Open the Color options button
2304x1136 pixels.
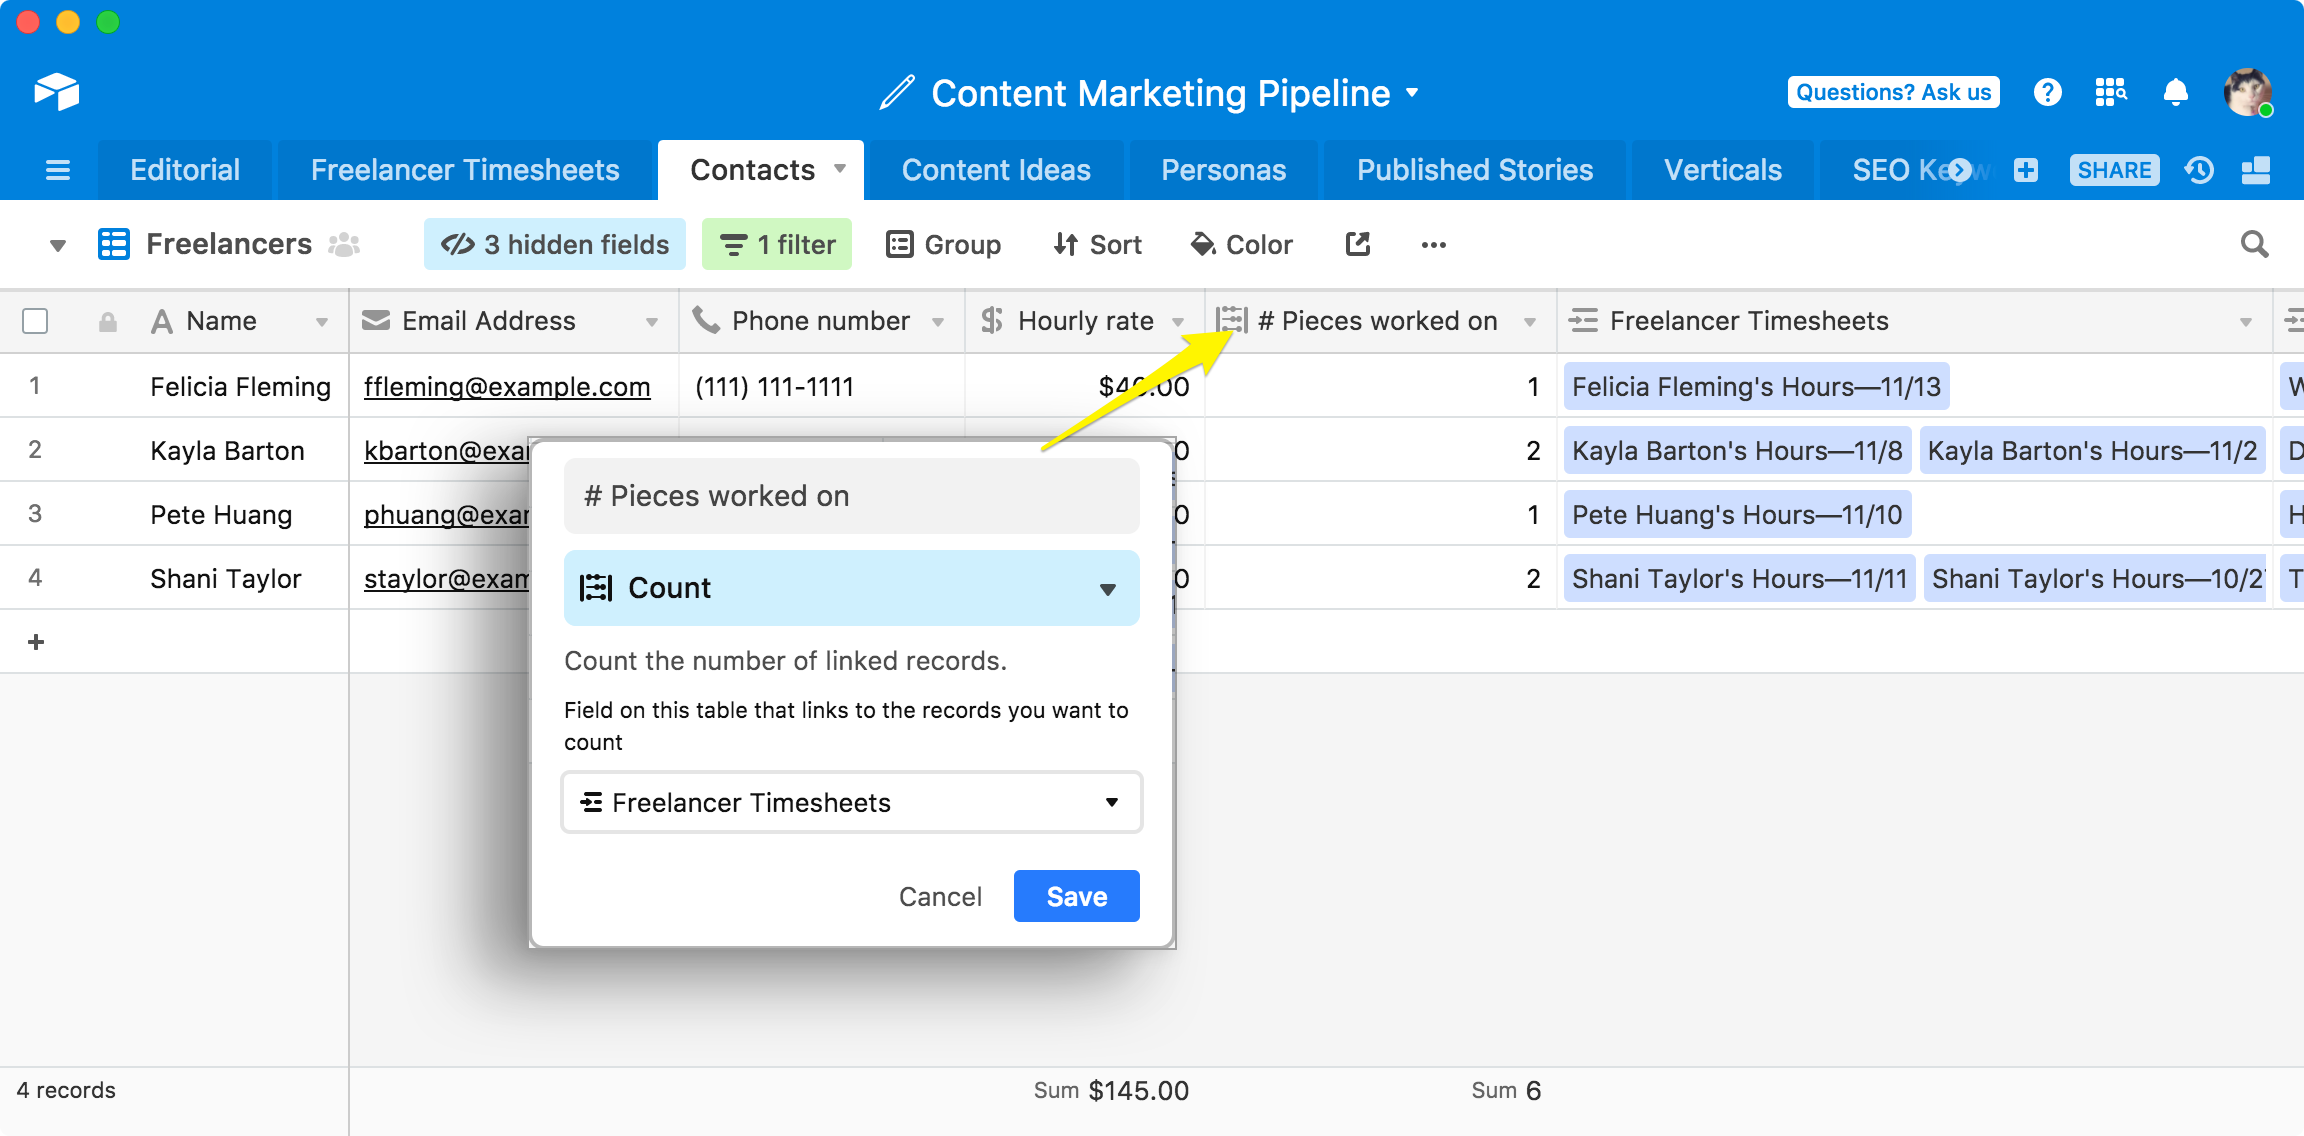coord(1241,244)
